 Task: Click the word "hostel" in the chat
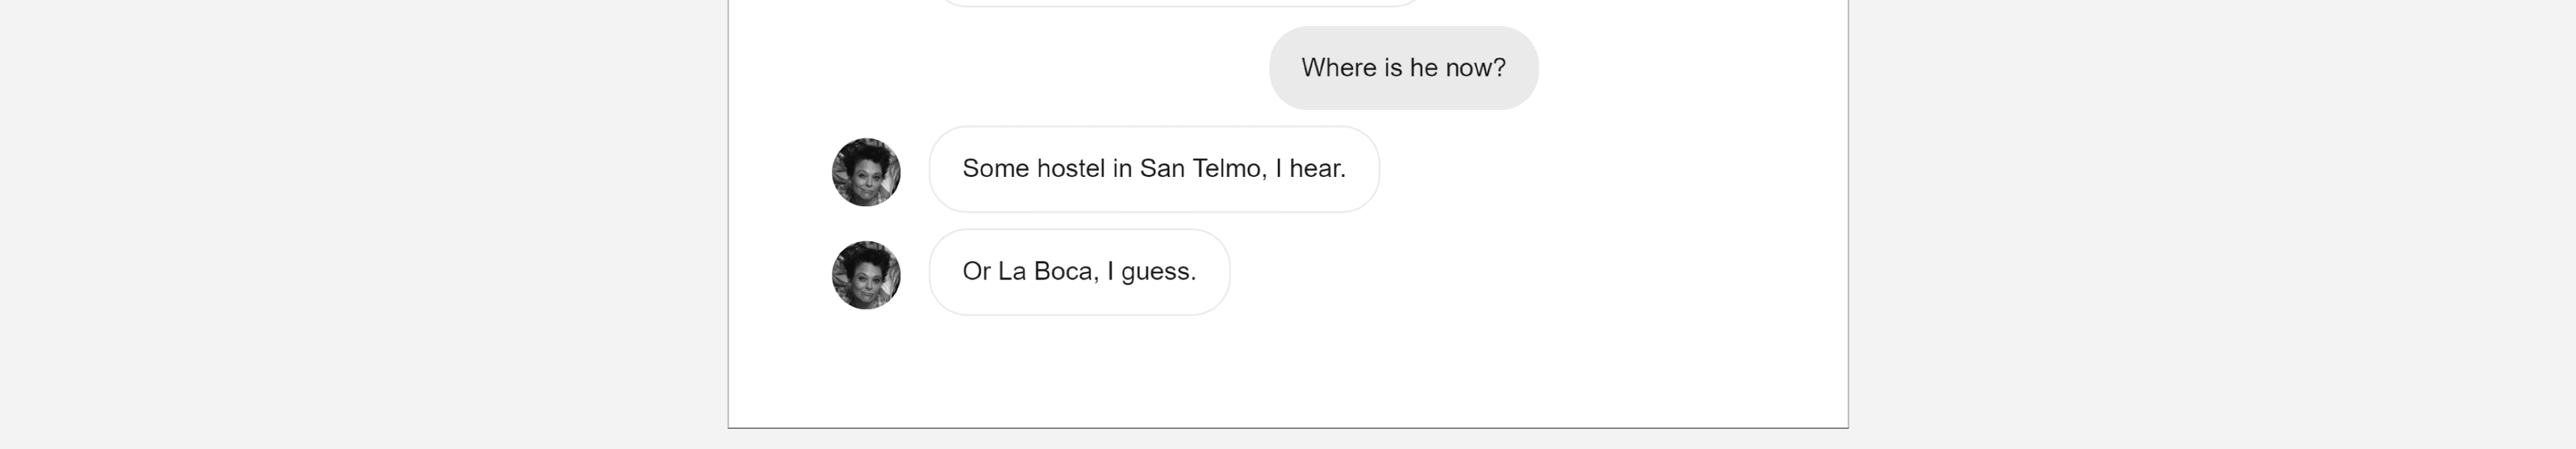click(x=1070, y=169)
